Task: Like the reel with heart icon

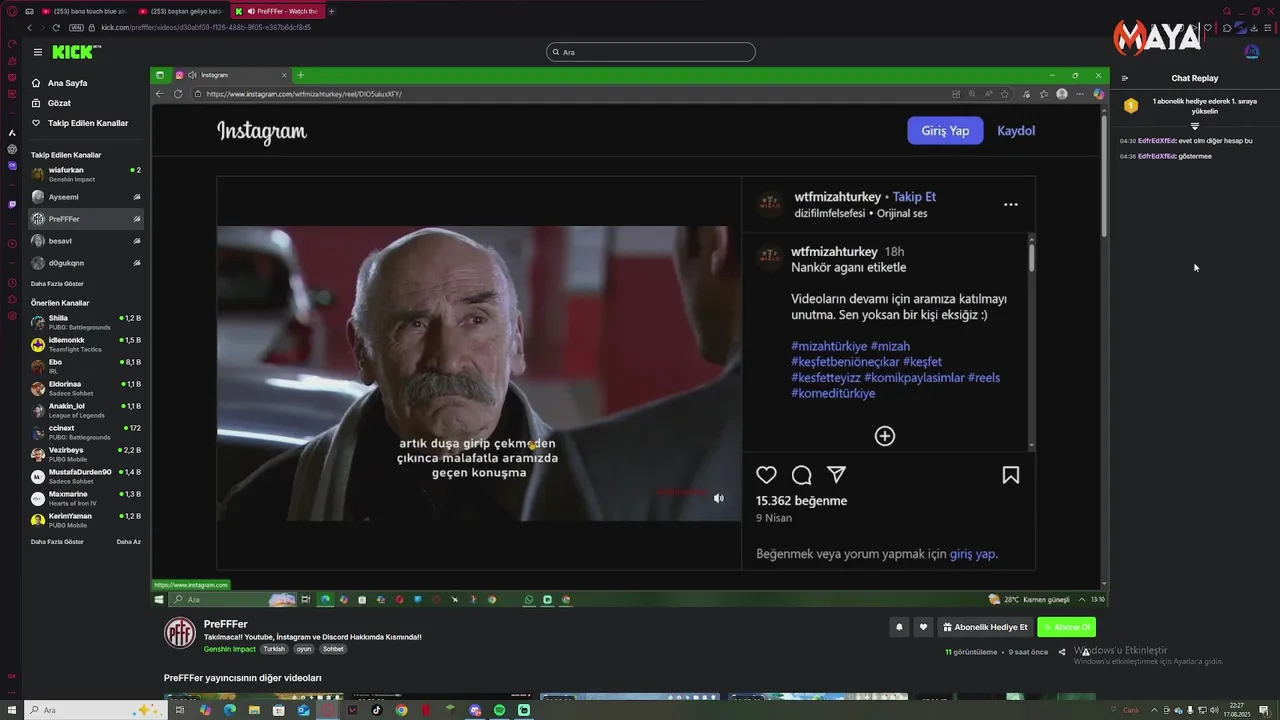Action: point(766,475)
